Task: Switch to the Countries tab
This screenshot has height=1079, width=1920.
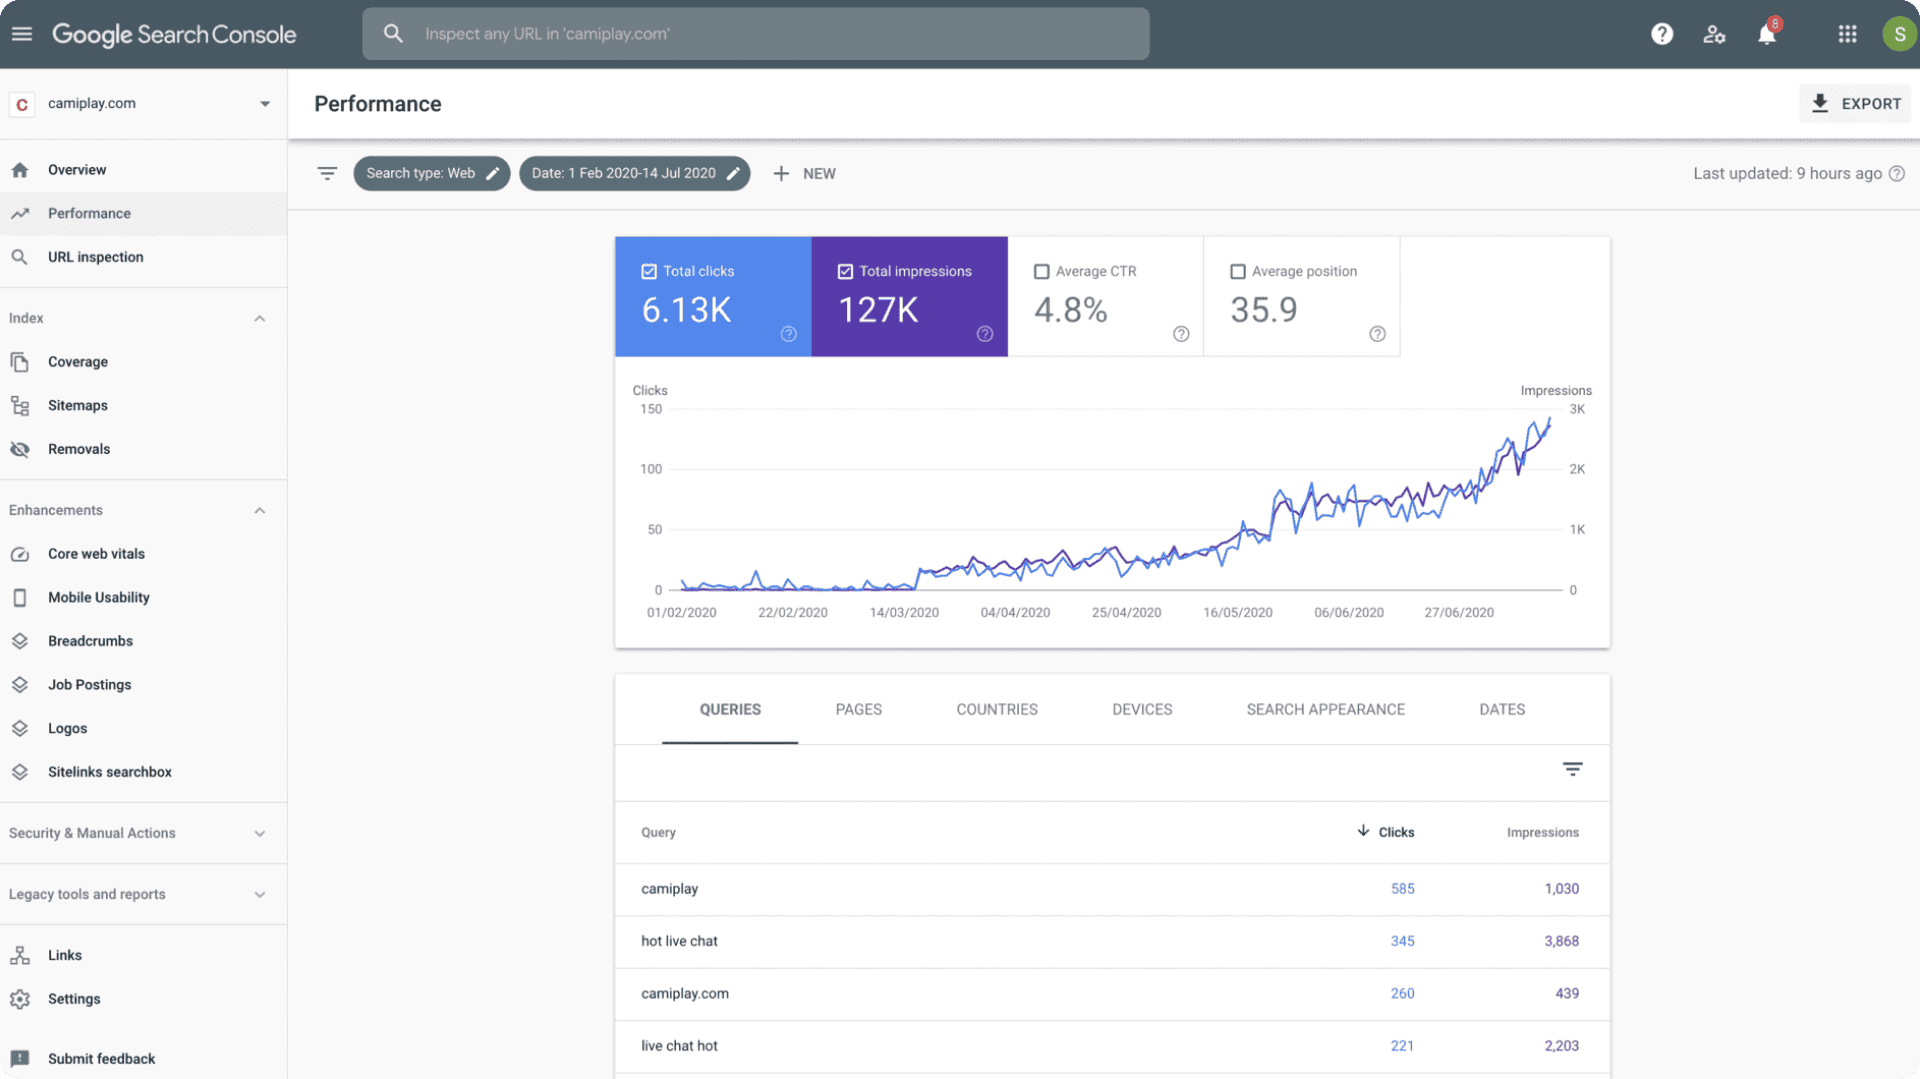Action: pyautogui.click(x=996, y=709)
